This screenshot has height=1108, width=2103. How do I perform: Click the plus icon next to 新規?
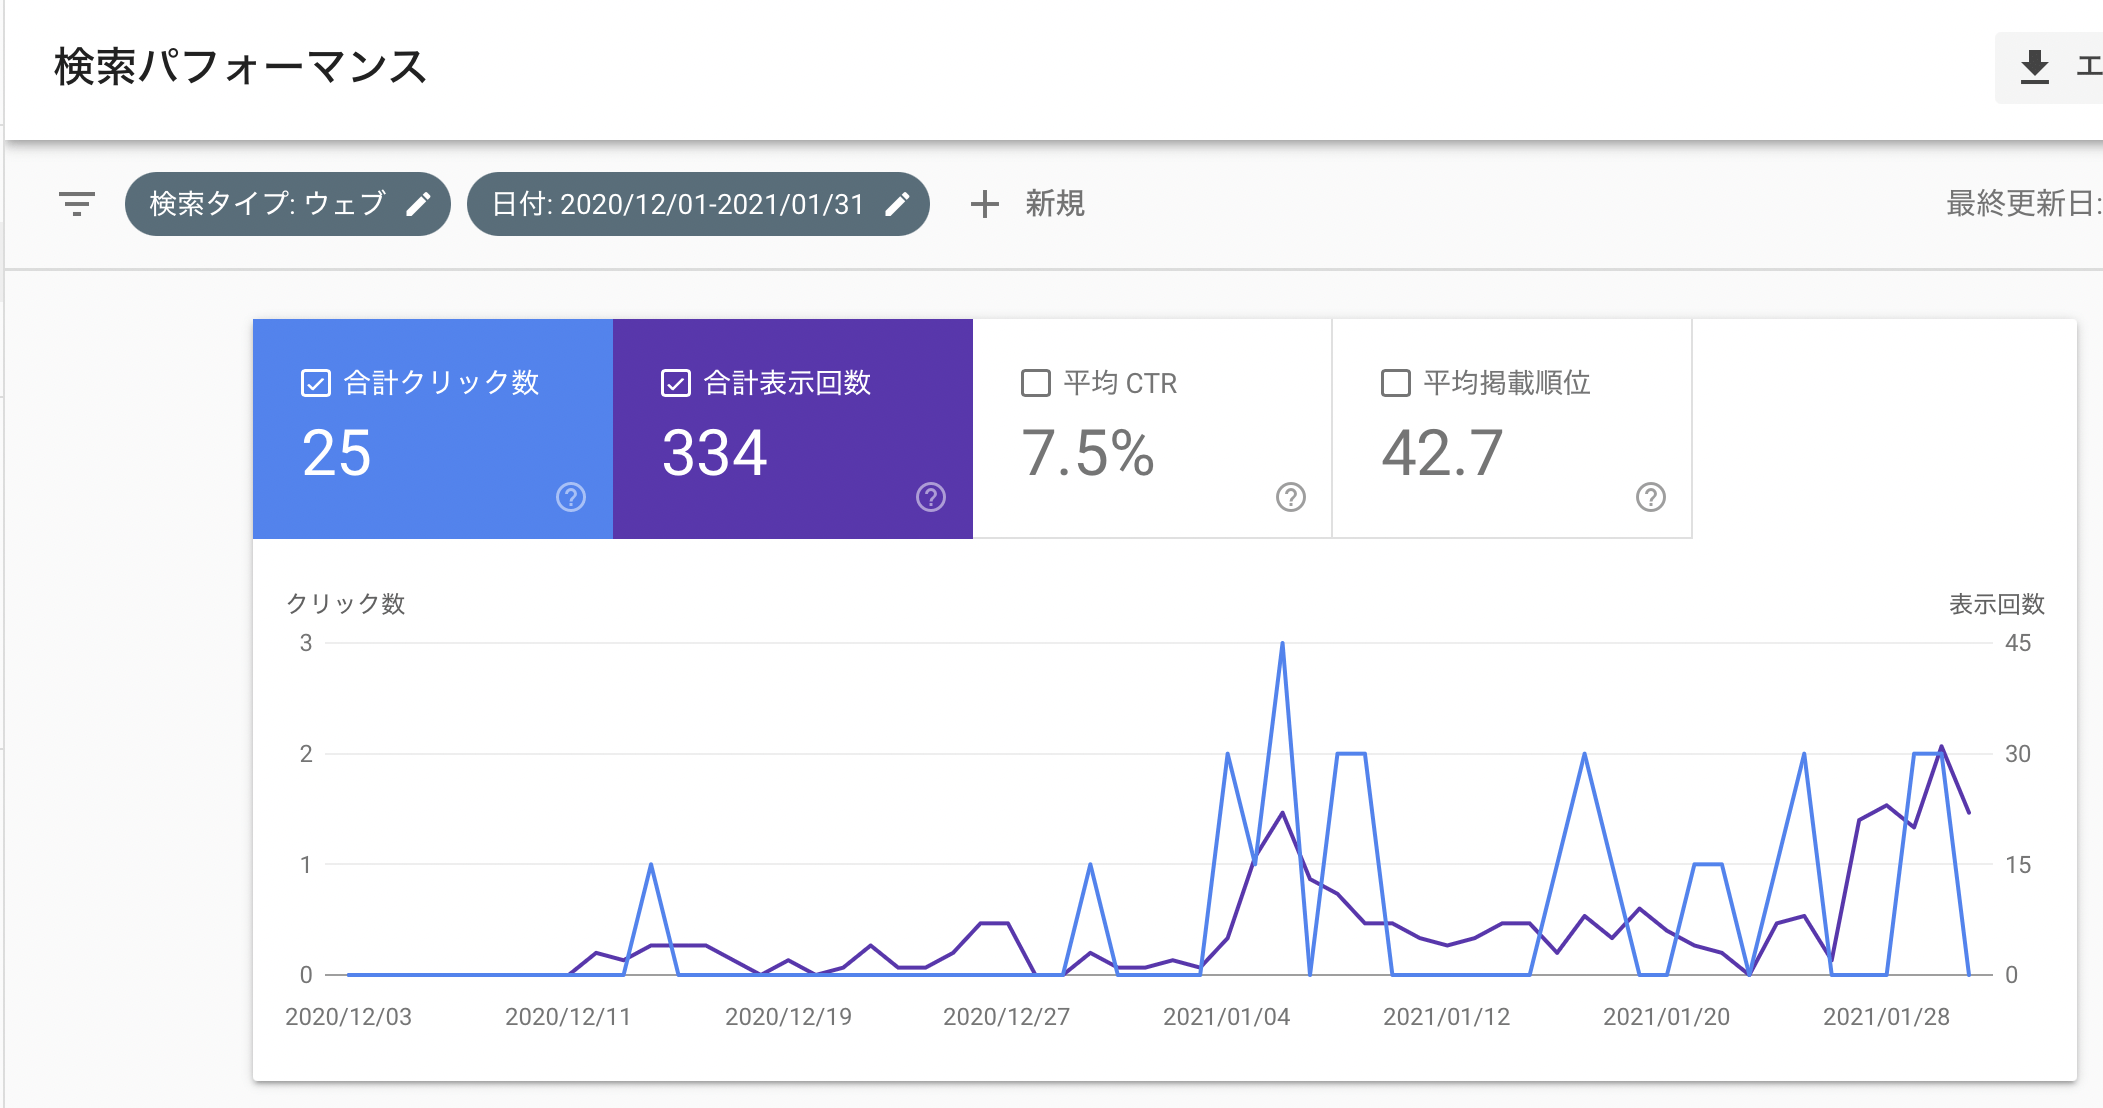(x=984, y=204)
